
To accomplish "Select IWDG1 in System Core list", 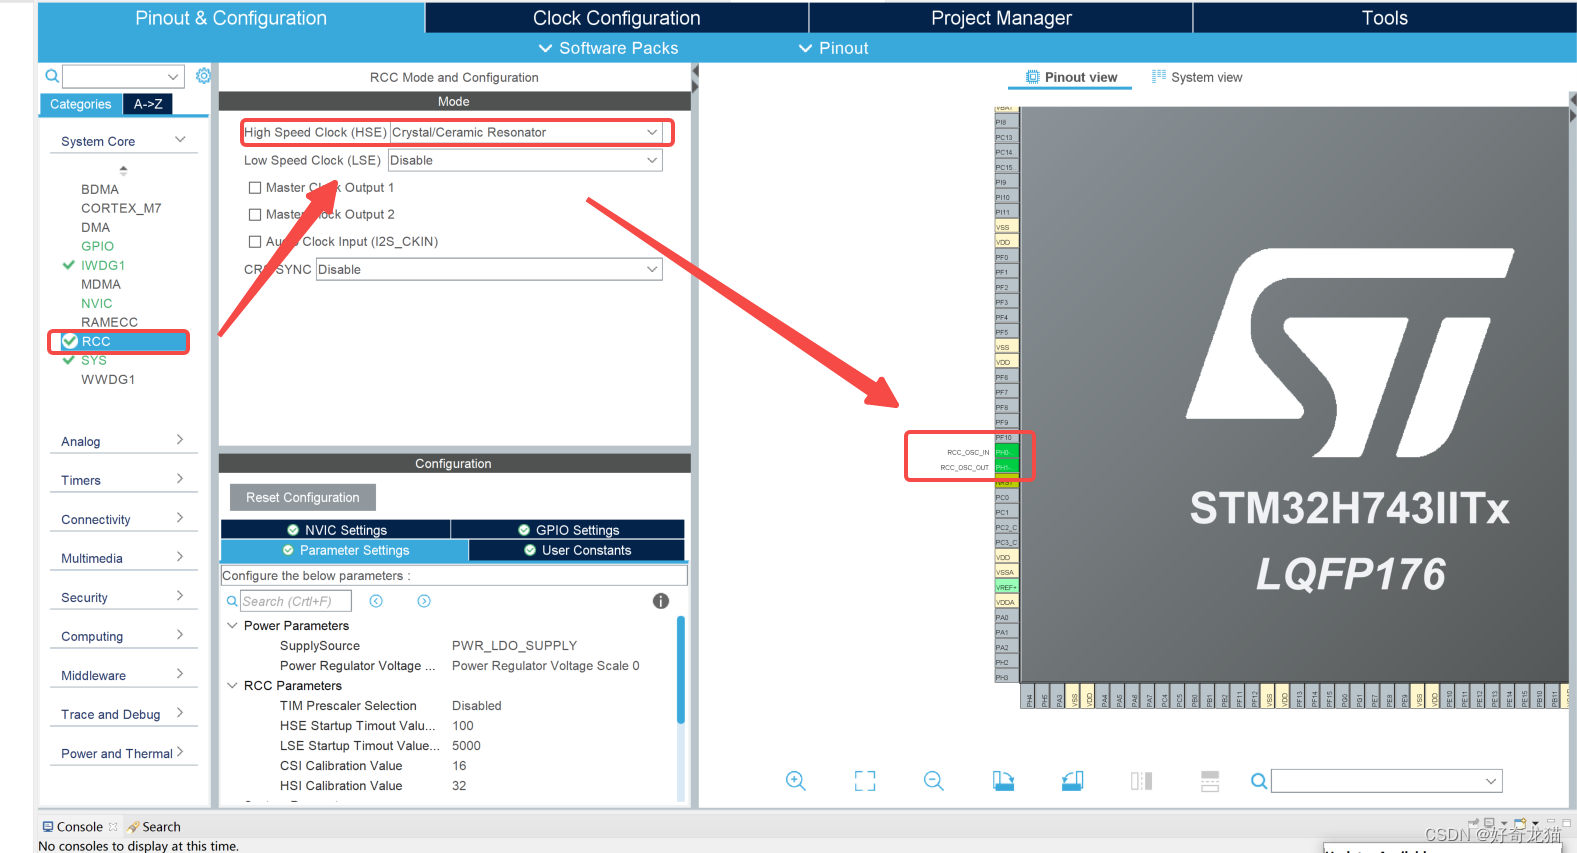I will [103, 265].
